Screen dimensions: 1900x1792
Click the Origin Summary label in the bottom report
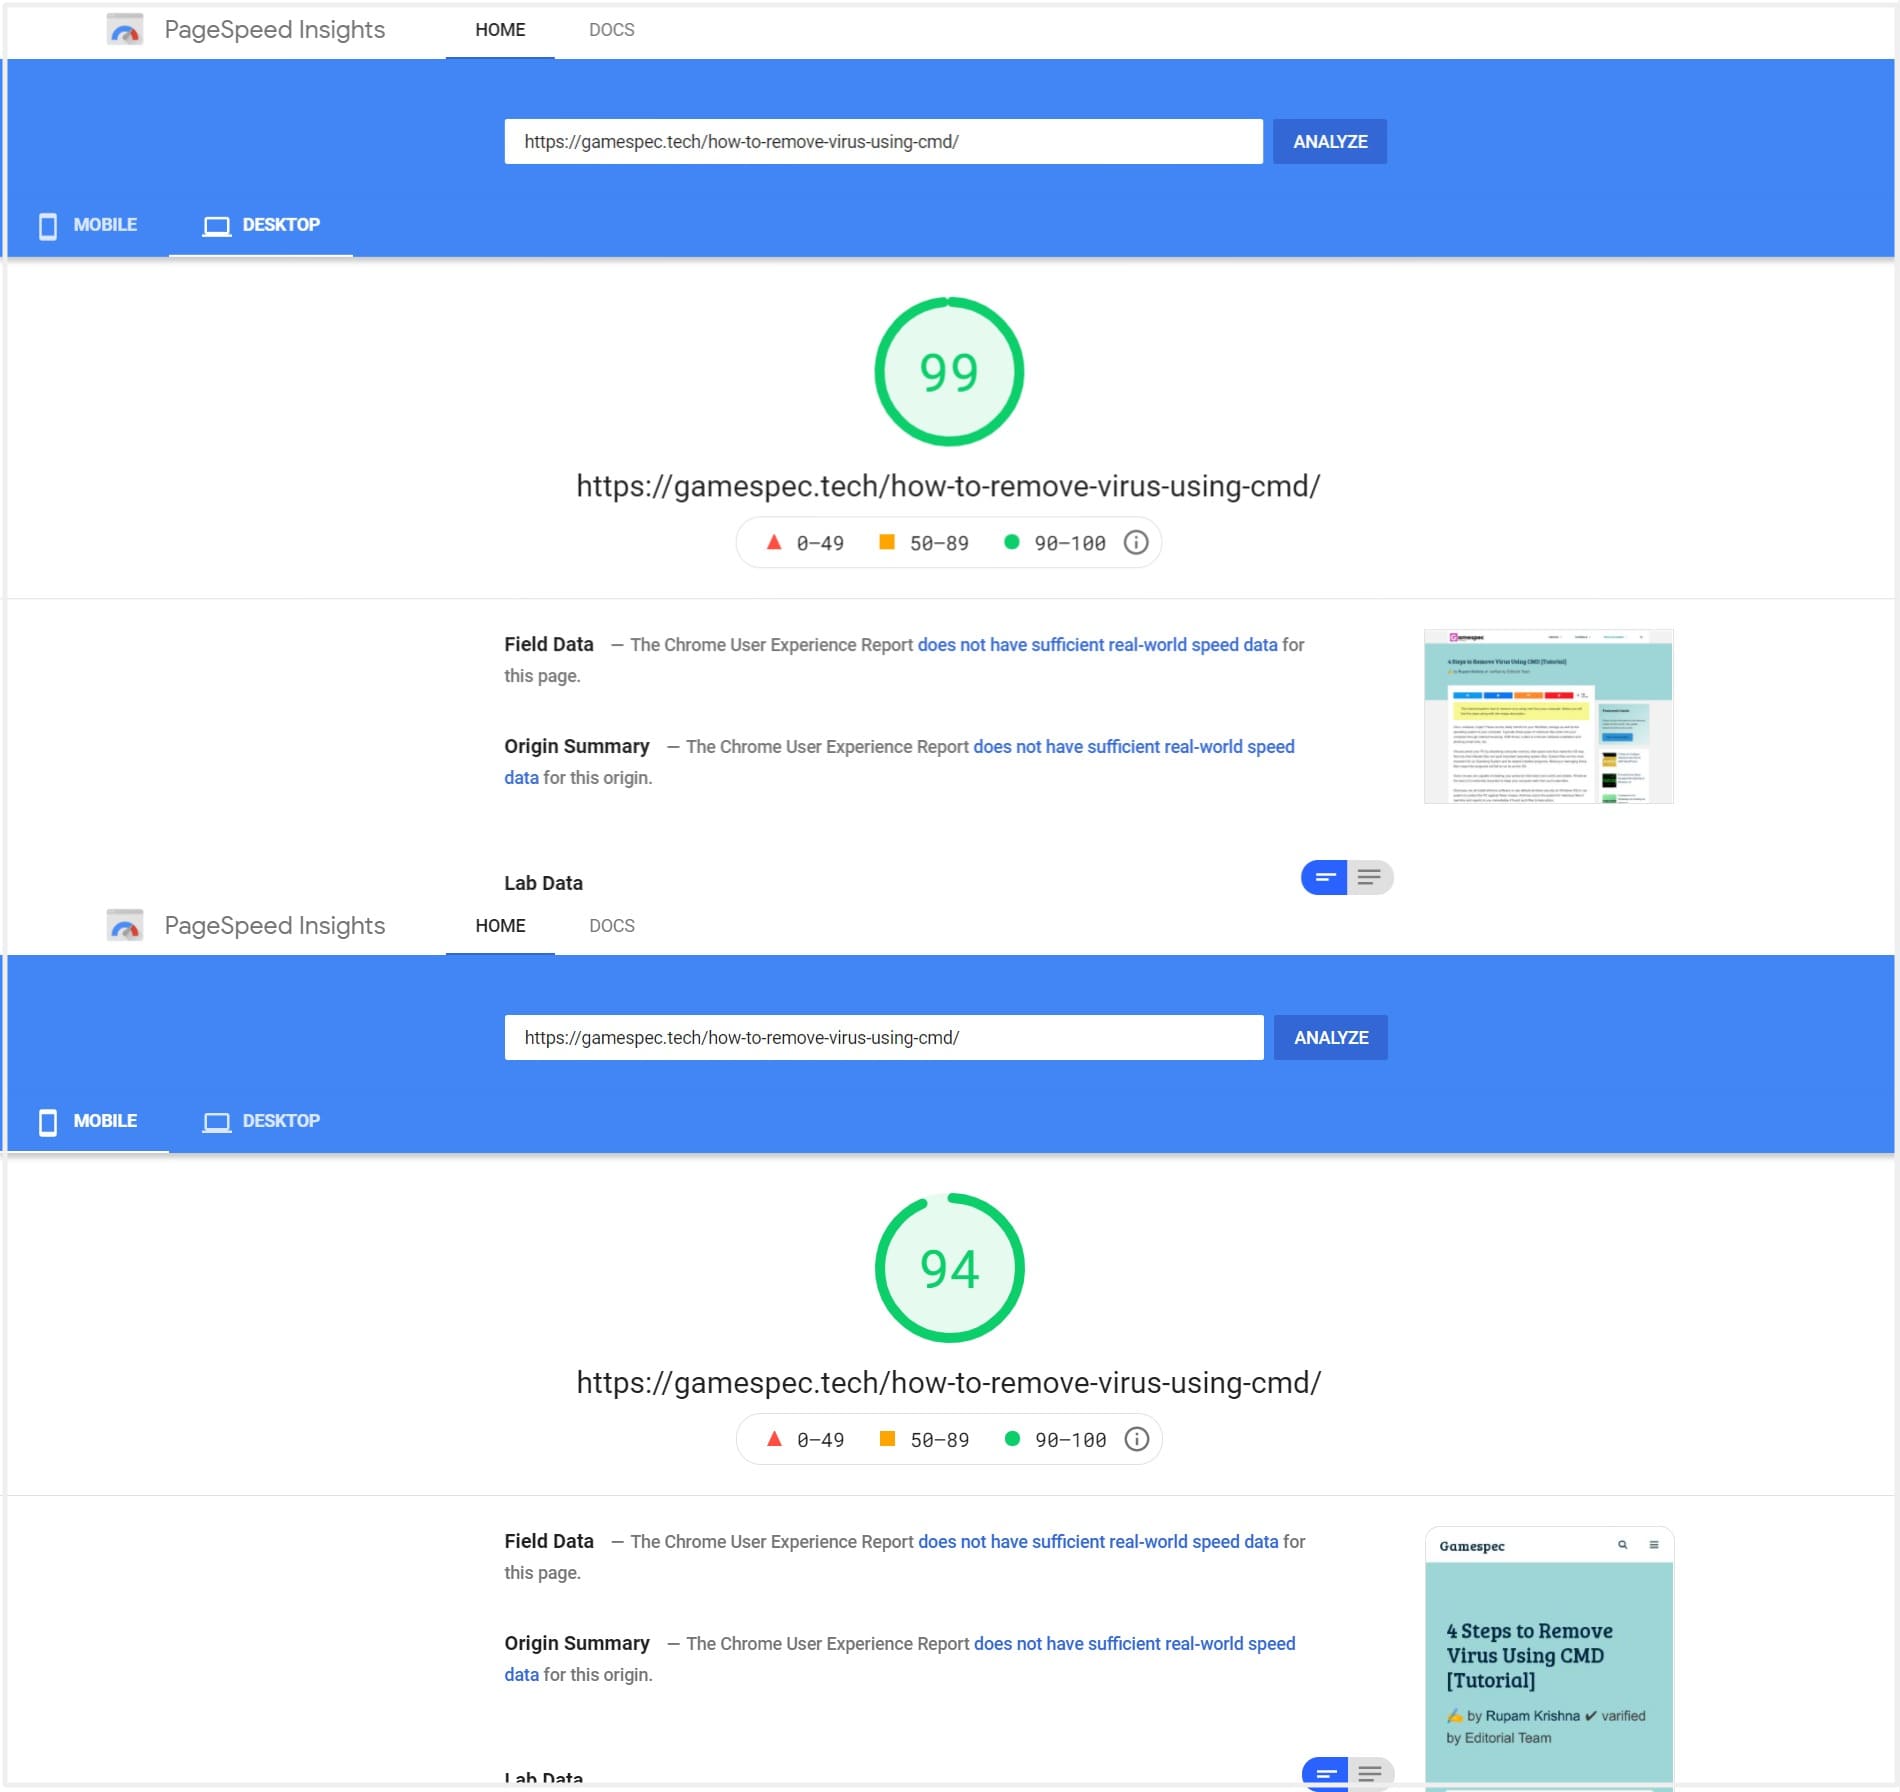pyautogui.click(x=577, y=1644)
